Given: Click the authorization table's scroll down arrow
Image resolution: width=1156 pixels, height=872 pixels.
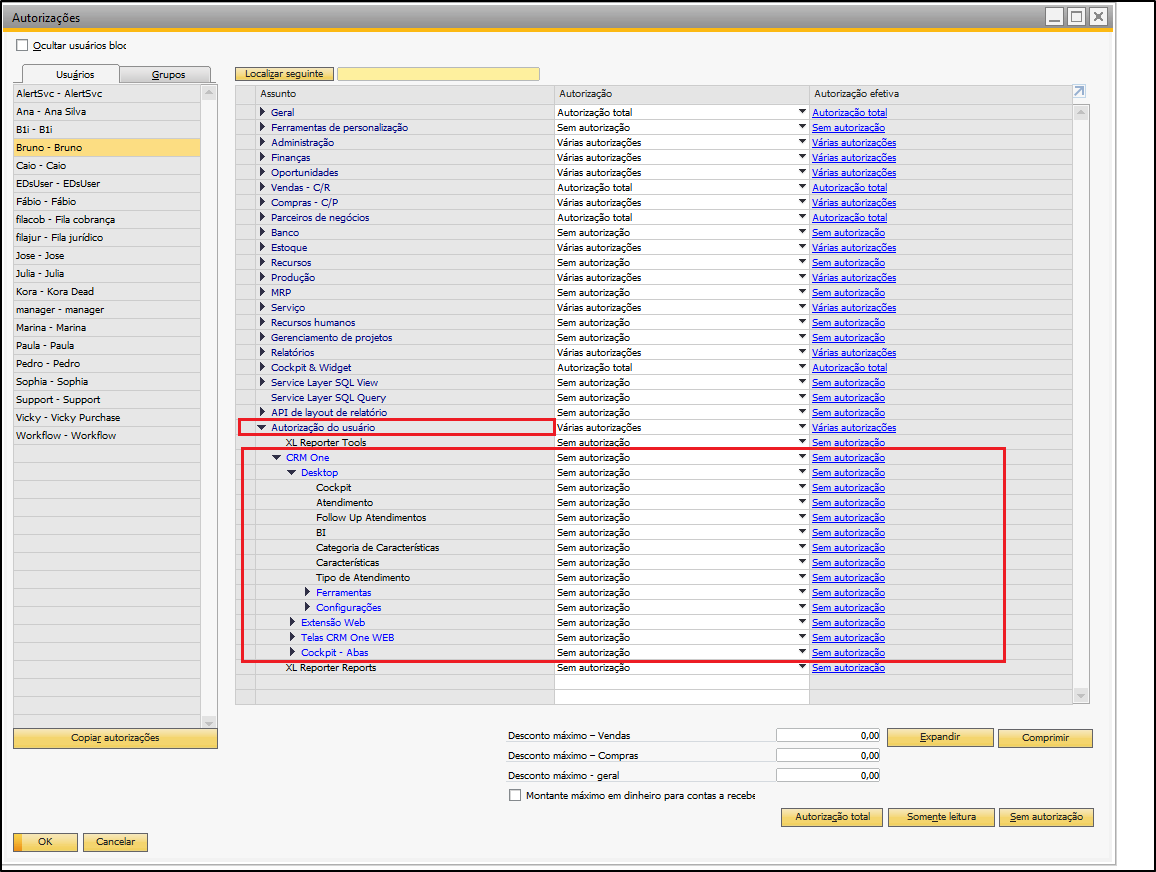Looking at the screenshot, I should coord(1081,695).
